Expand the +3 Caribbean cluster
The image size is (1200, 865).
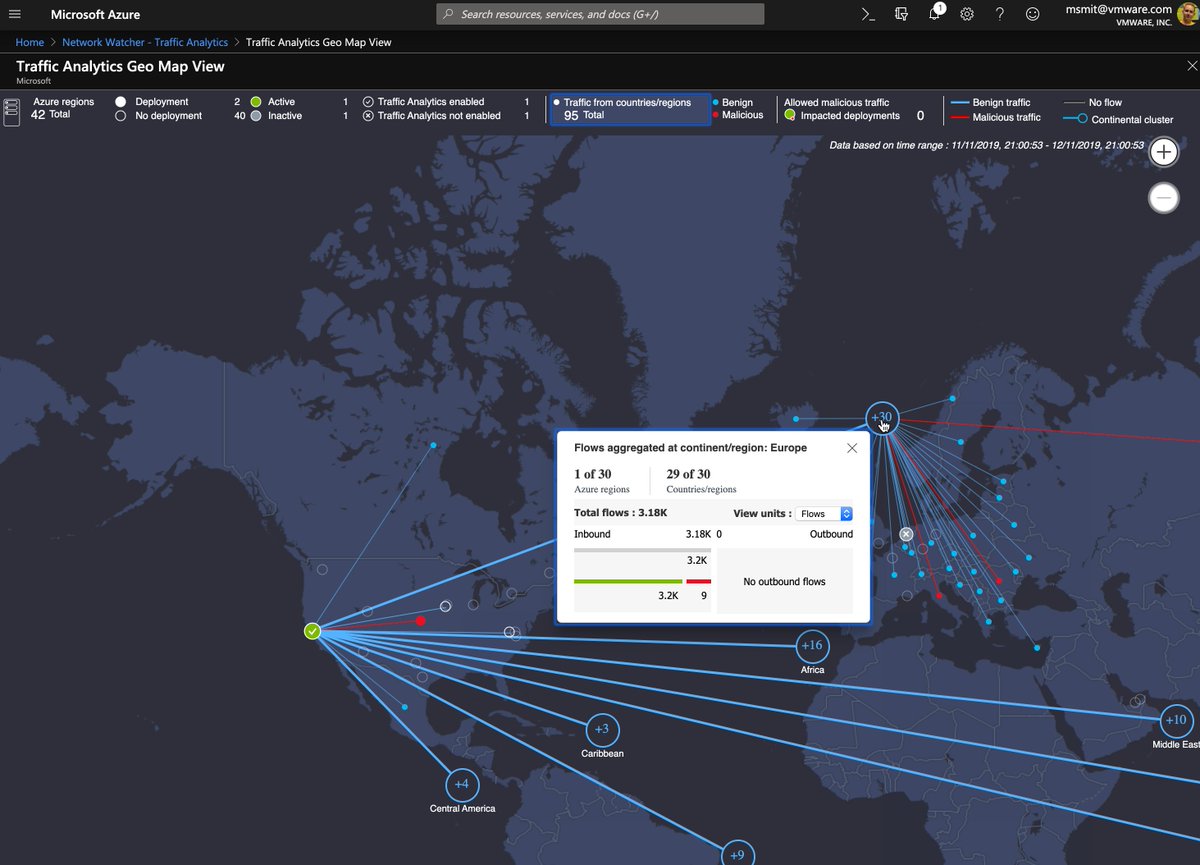pyautogui.click(x=601, y=729)
